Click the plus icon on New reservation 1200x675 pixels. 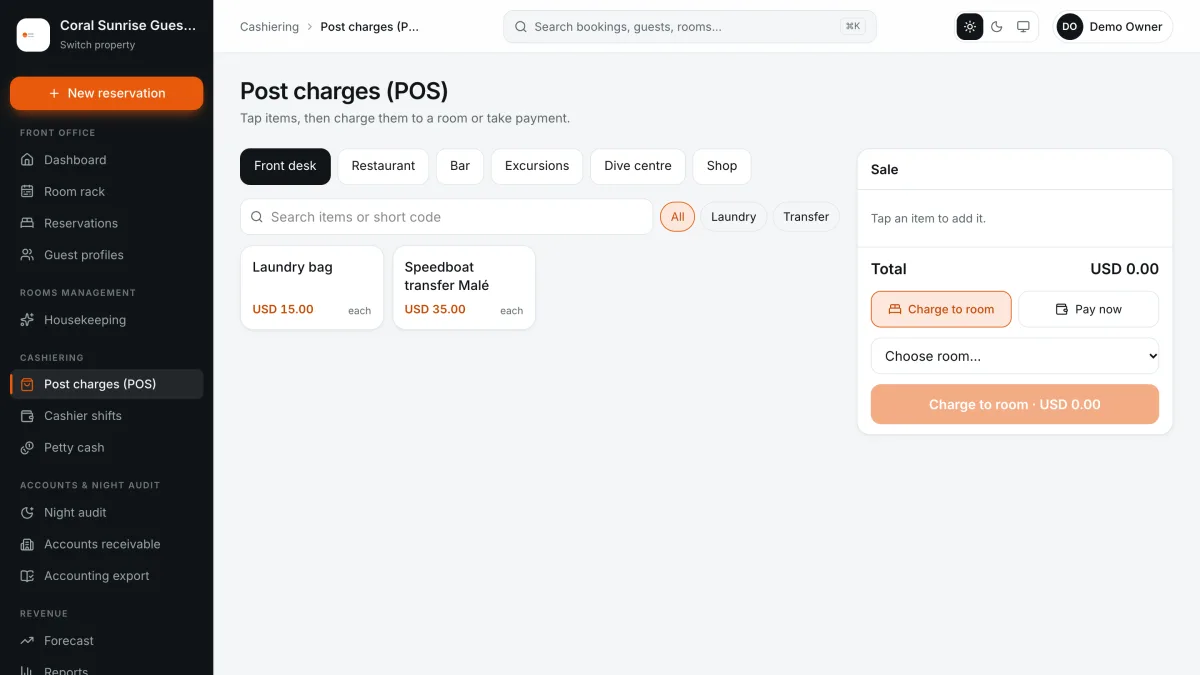click(x=54, y=93)
